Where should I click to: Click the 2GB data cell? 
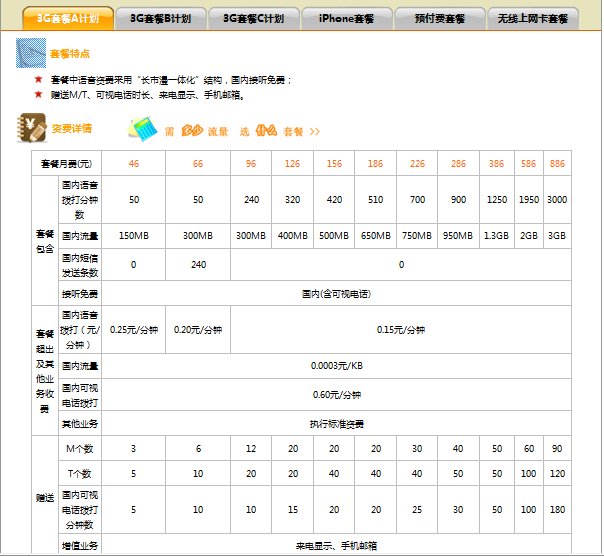[x=529, y=235]
